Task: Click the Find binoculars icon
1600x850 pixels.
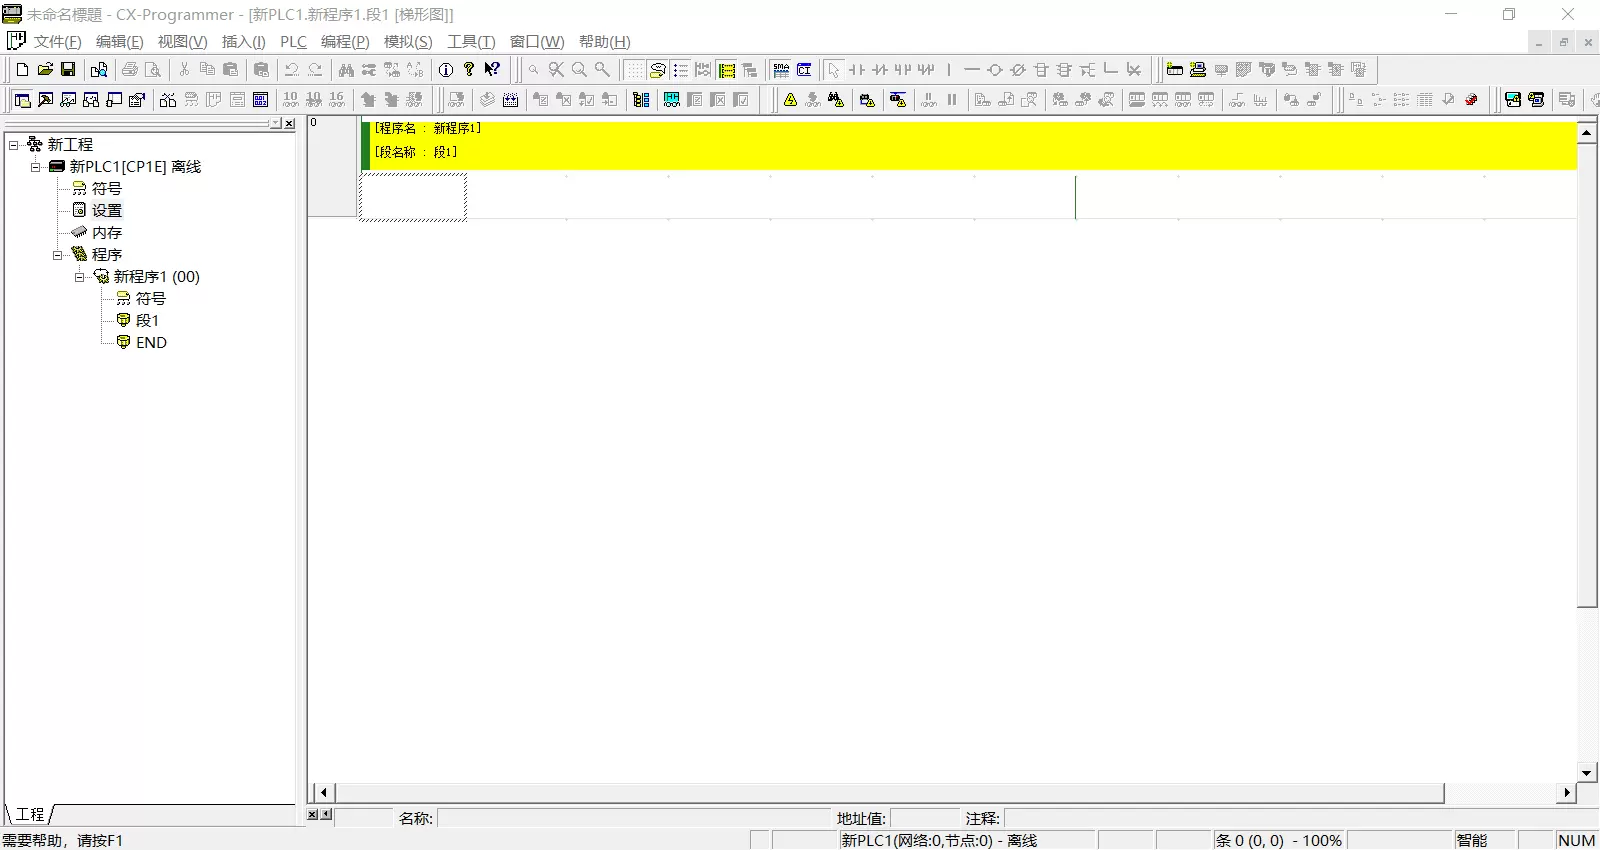Action: tap(346, 69)
